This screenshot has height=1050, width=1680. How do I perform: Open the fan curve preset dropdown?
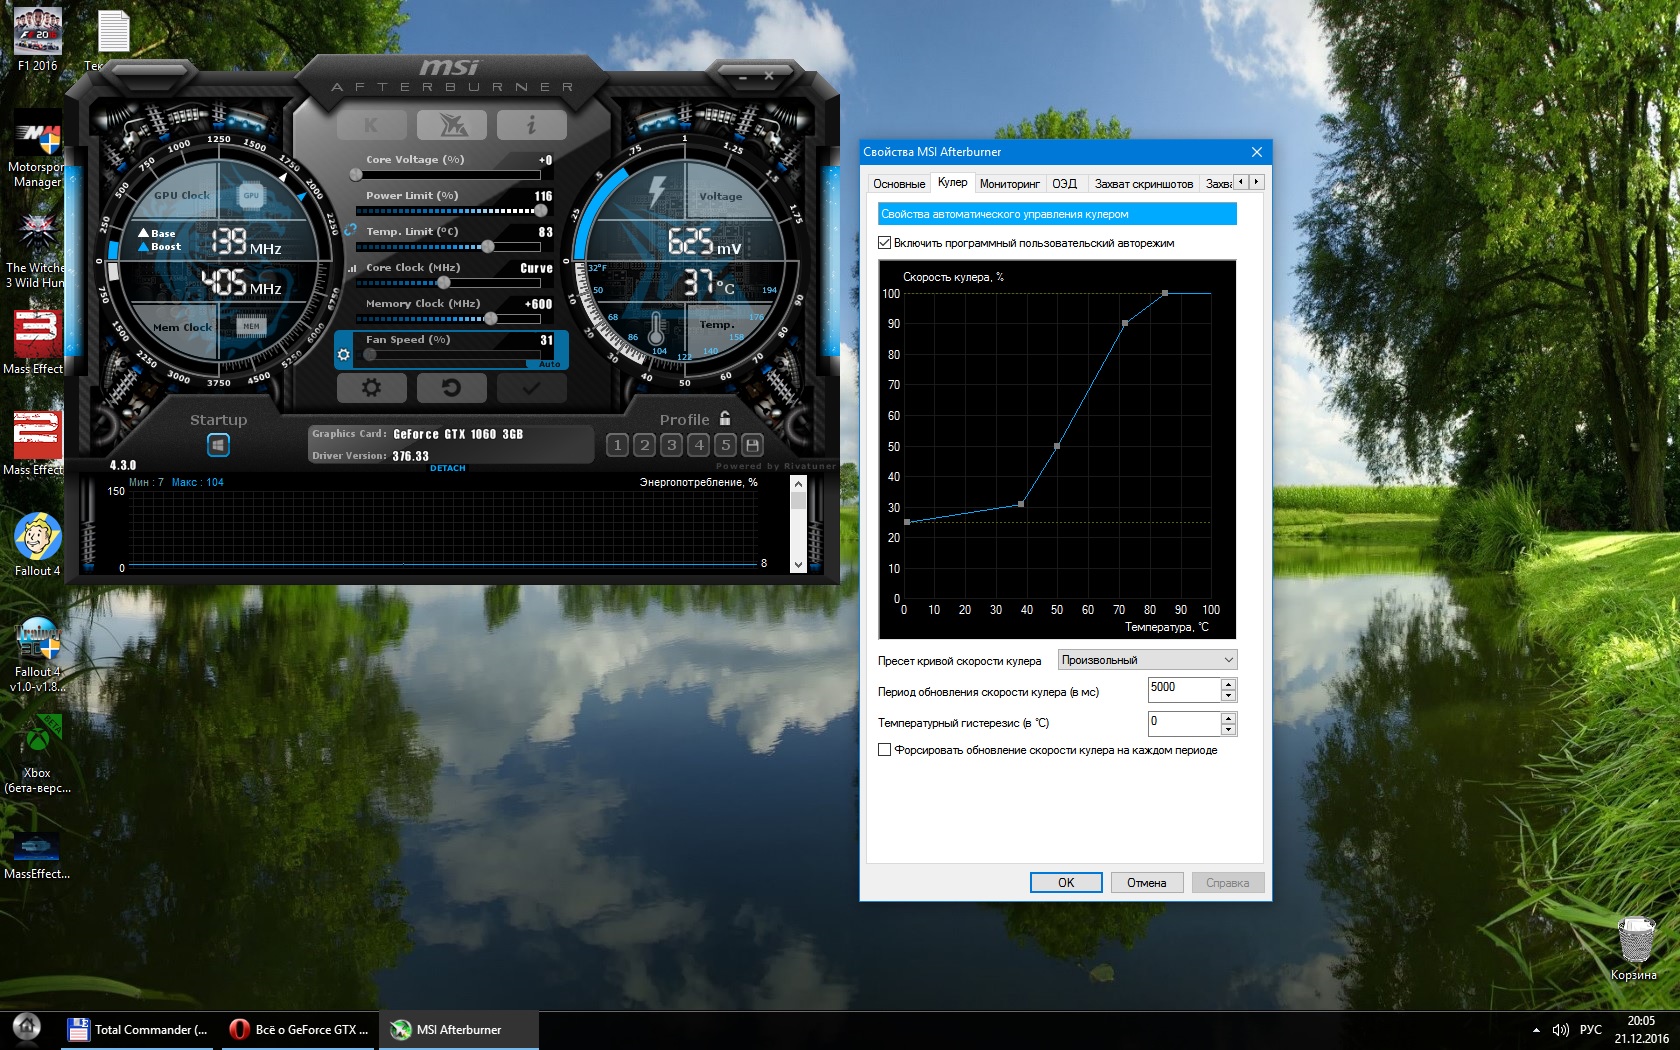pos(1147,660)
